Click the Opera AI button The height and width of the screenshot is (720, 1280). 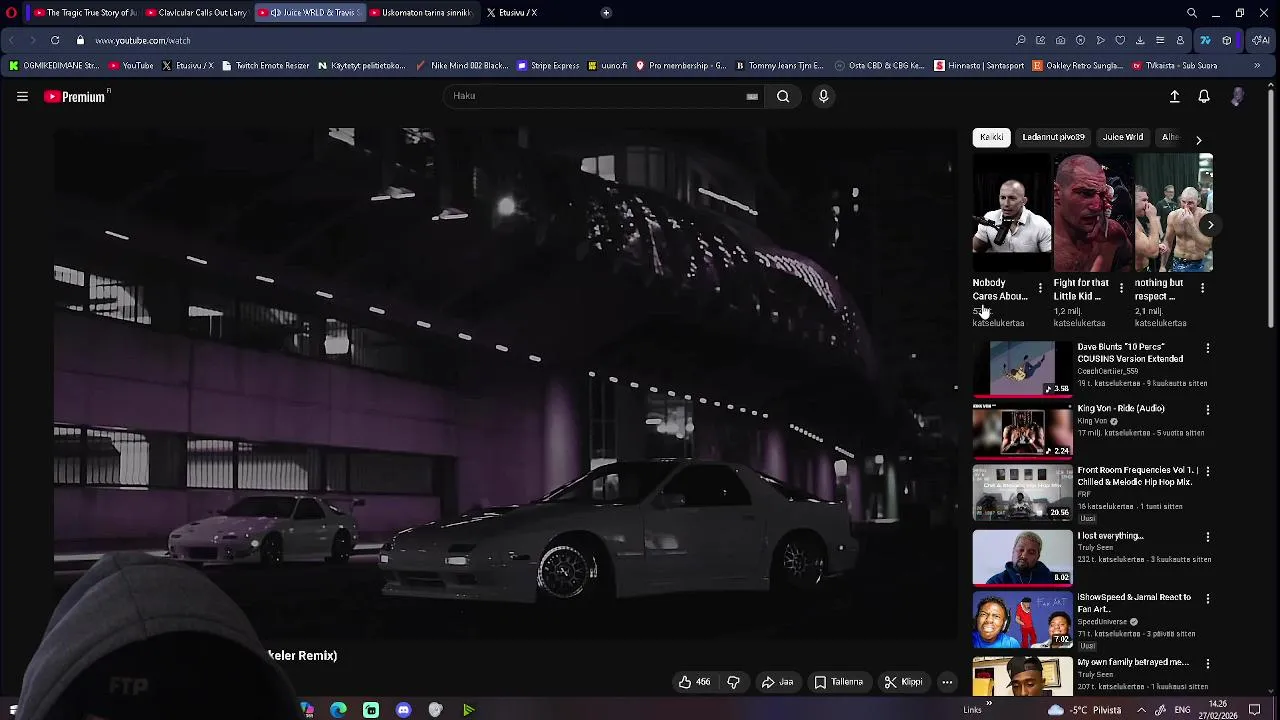click(1261, 40)
